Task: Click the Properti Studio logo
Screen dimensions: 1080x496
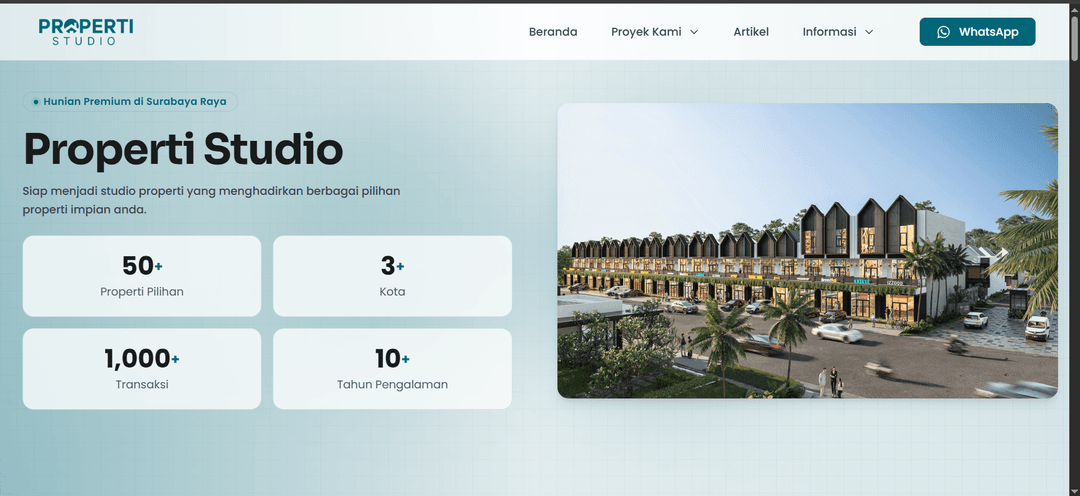Action: coord(85,32)
